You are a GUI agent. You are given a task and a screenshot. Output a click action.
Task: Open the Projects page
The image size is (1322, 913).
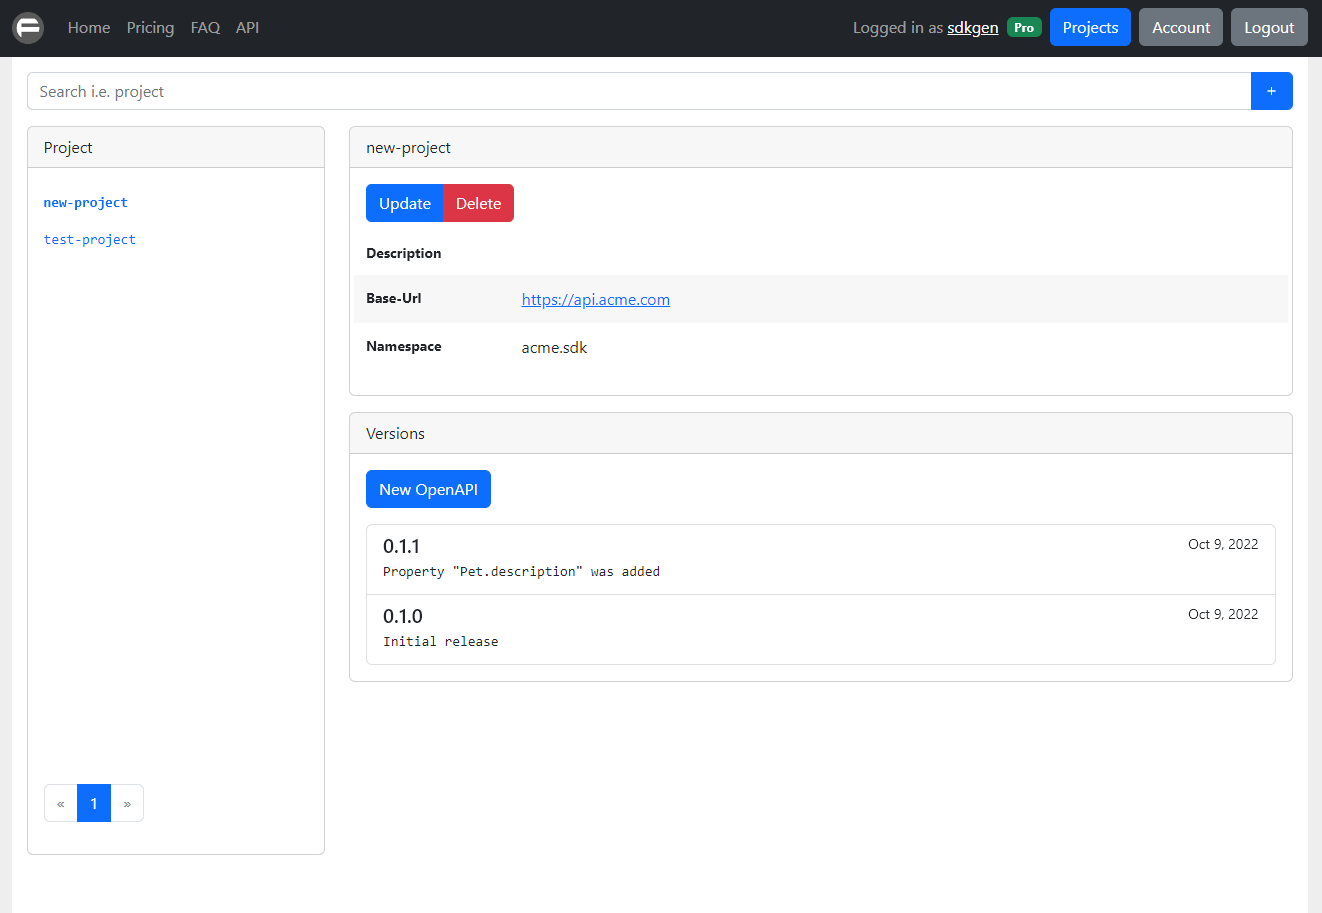coord(1090,27)
